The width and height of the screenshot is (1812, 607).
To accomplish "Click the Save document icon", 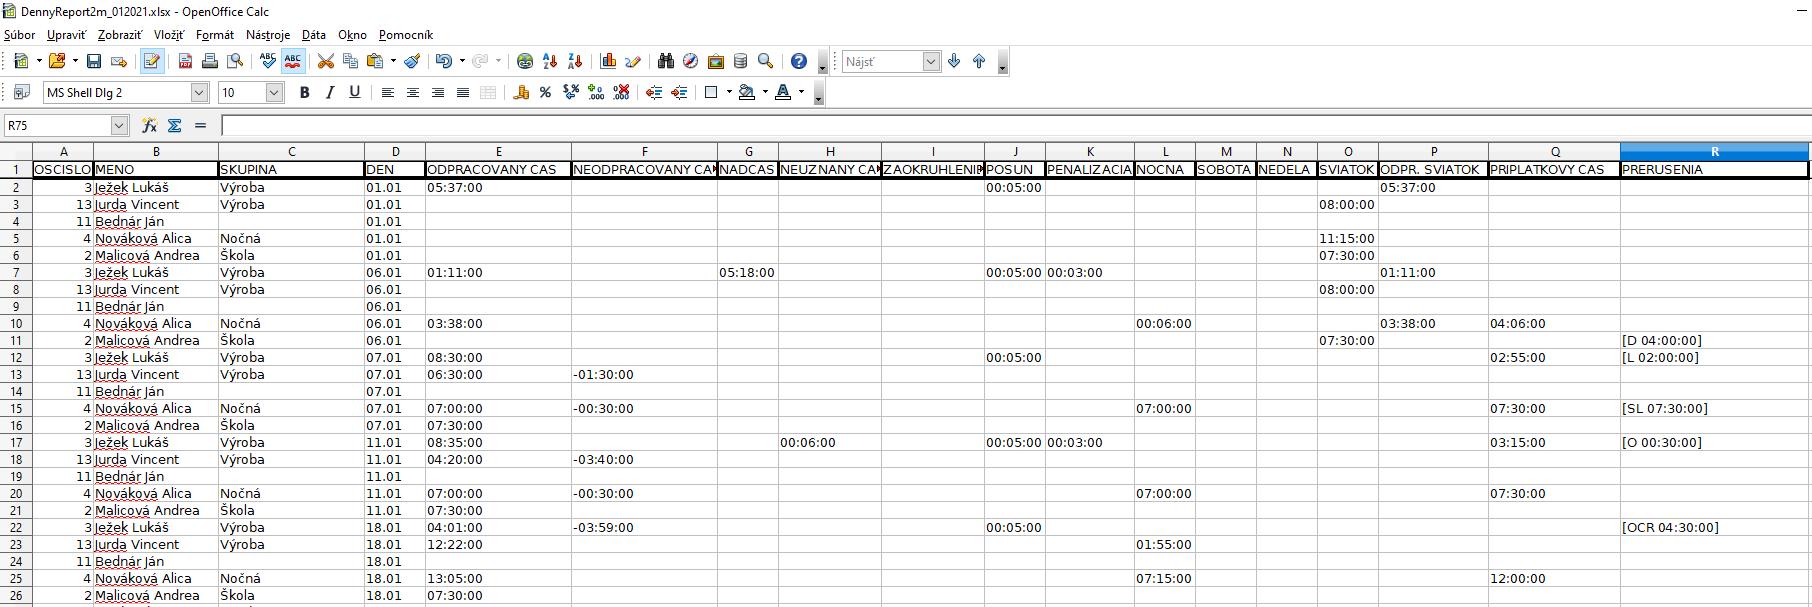I will 94,61.
